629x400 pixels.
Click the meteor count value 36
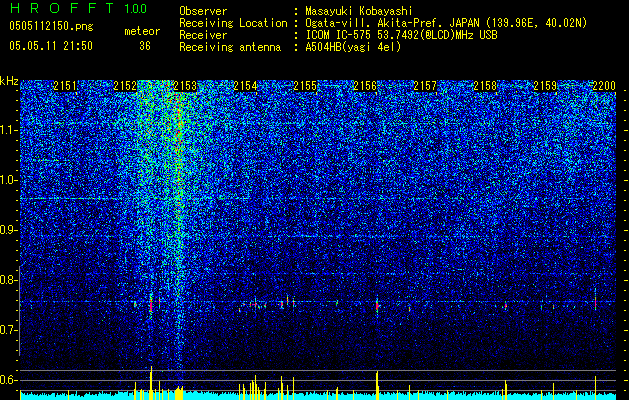coord(145,46)
